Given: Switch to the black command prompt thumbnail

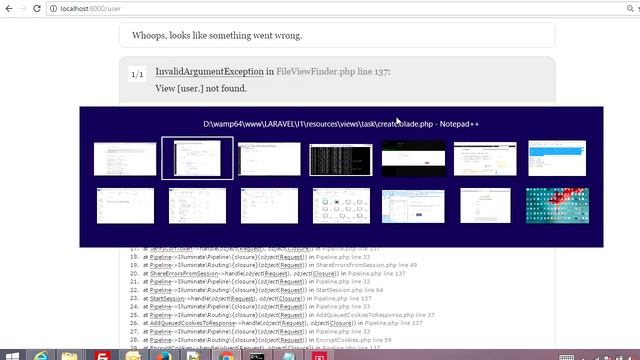Looking at the screenshot, I should (341, 160).
